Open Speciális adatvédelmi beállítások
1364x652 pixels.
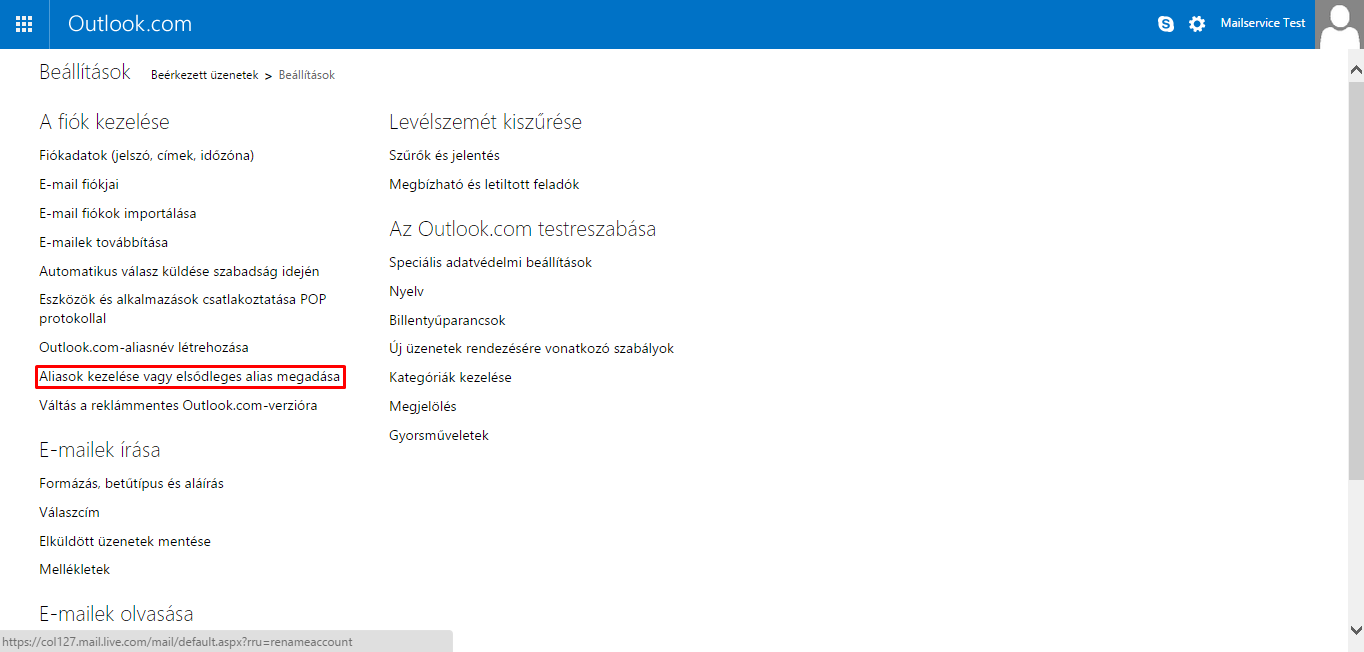click(491, 262)
